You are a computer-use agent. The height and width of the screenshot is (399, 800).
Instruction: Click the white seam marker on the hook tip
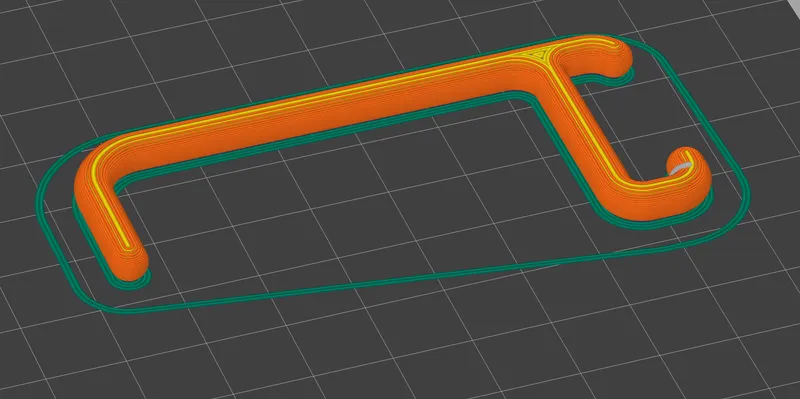pos(680,168)
